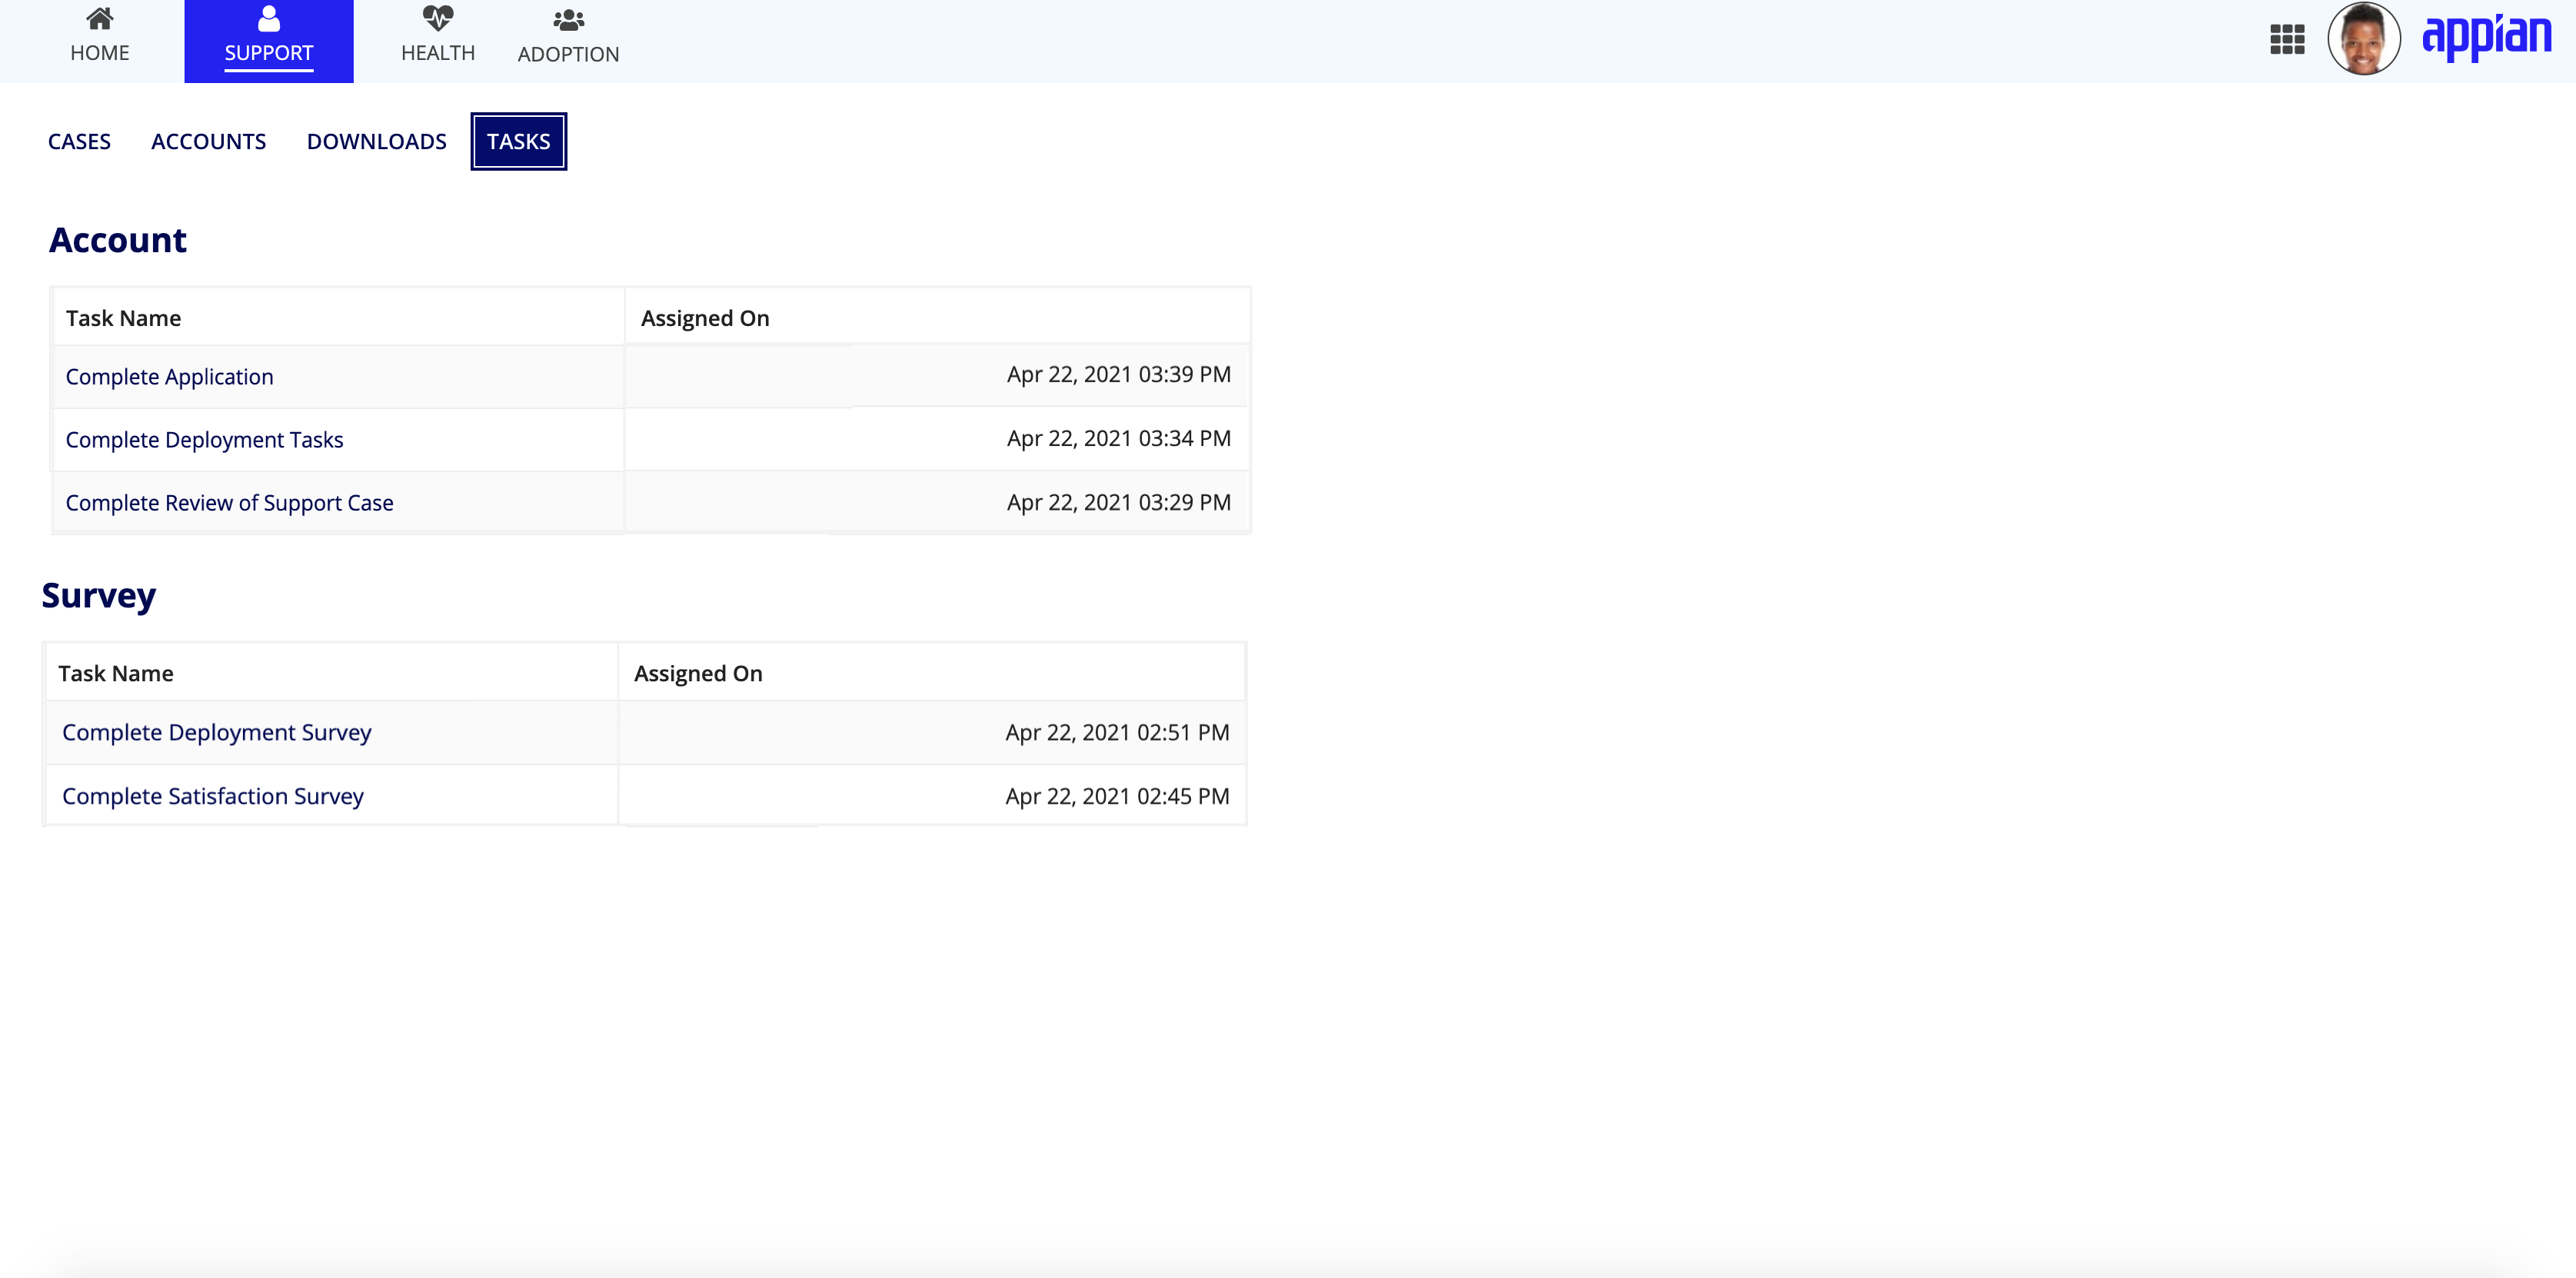Viewport: 2576px width, 1278px height.
Task: Open the Complete Application task
Action: [x=169, y=376]
